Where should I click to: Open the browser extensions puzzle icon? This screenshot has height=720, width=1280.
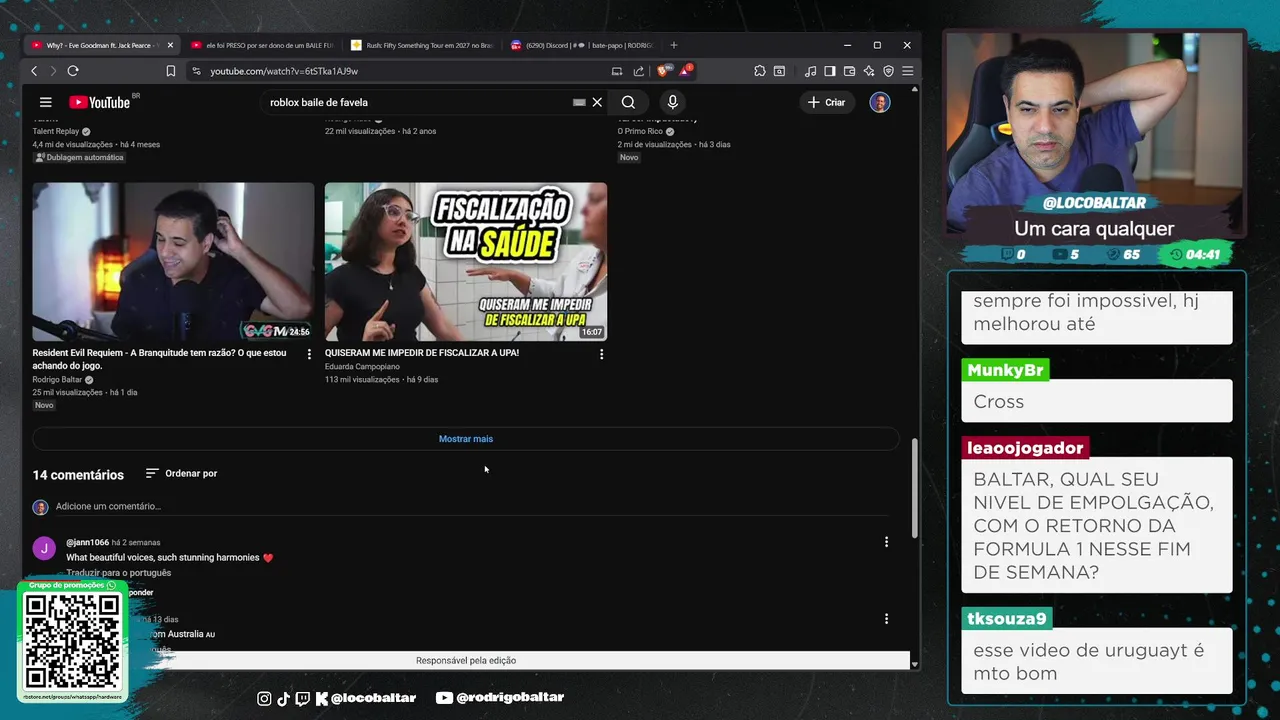pos(760,71)
